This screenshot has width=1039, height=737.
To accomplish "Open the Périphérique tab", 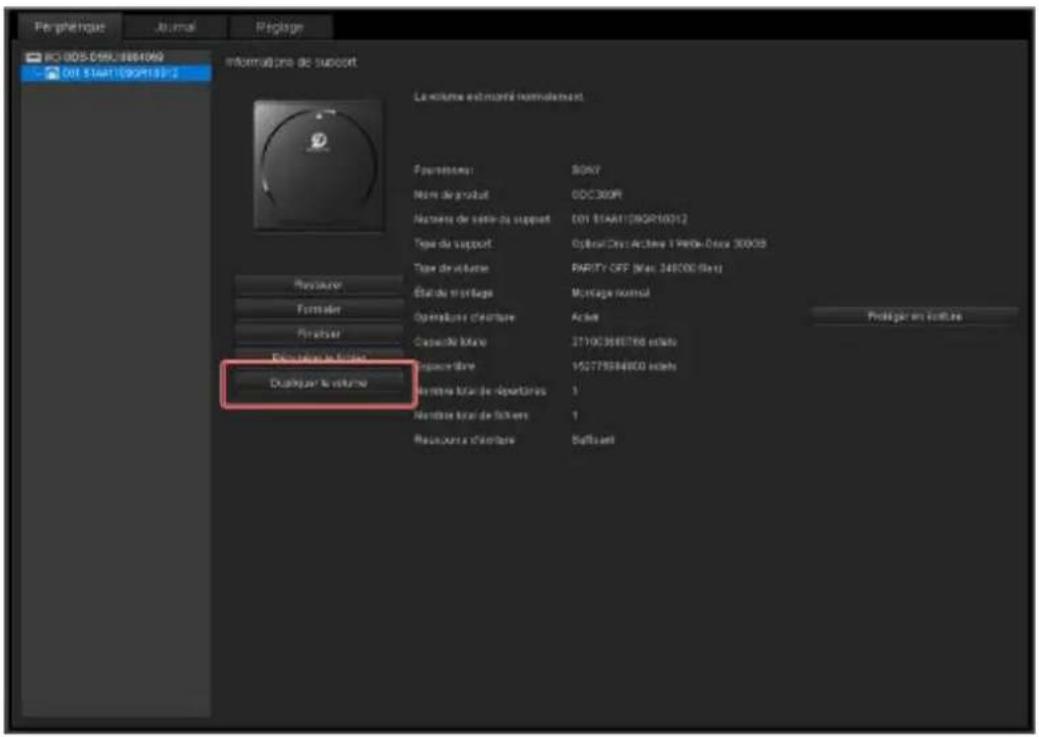I will (70, 27).
